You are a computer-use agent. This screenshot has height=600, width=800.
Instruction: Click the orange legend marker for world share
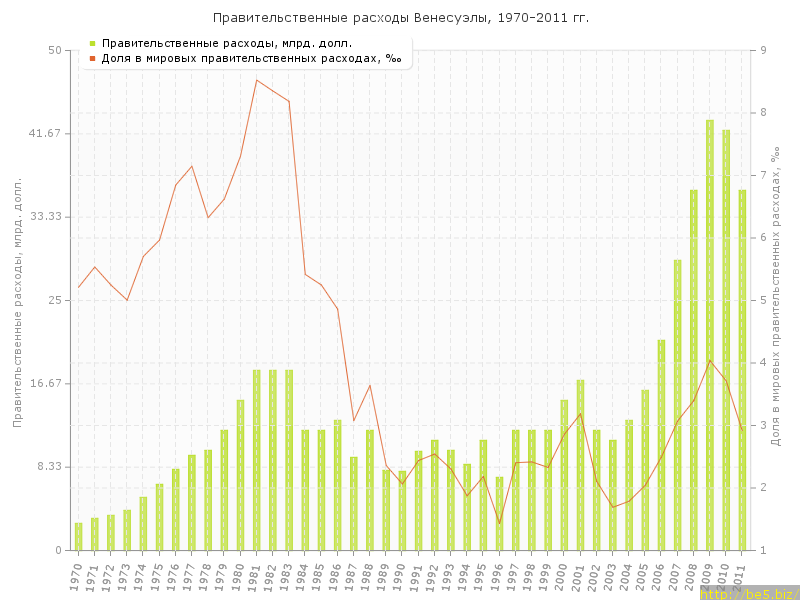click(92, 58)
